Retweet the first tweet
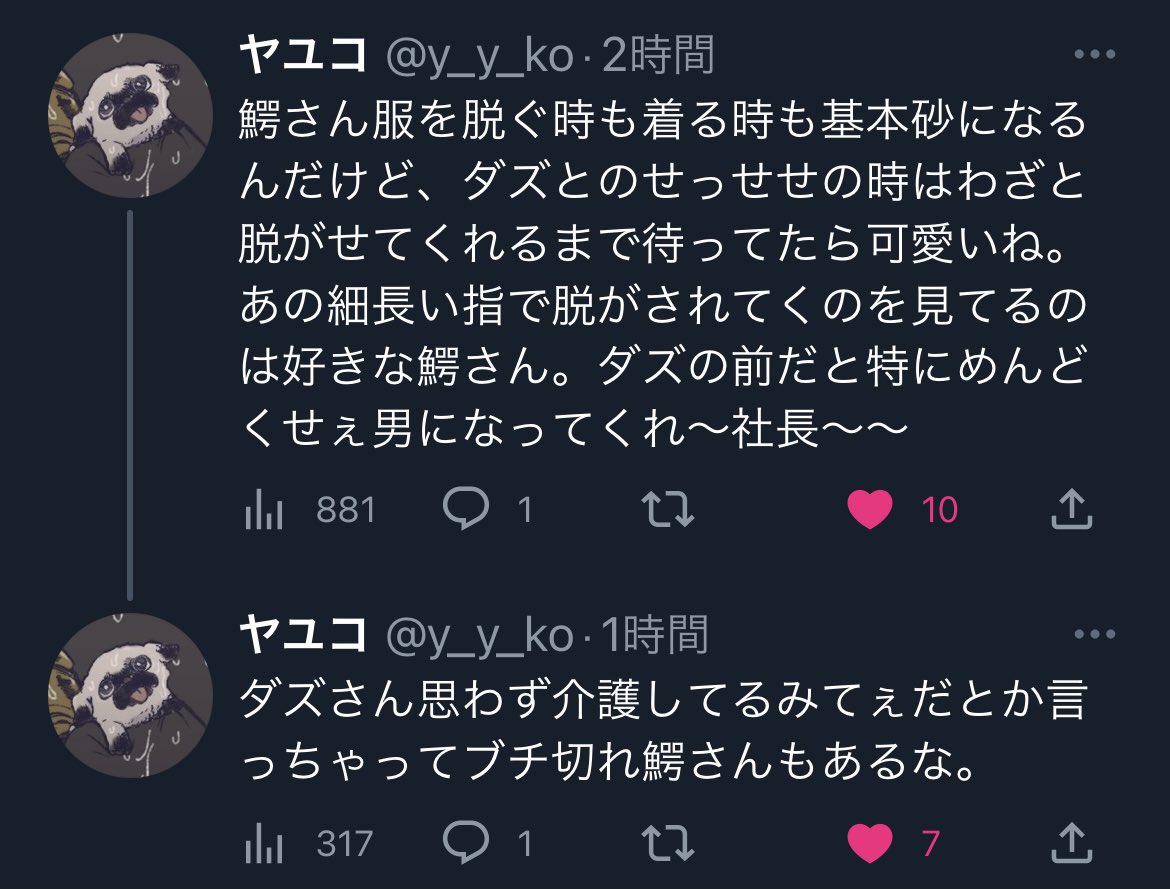Image resolution: width=1170 pixels, height=889 pixels. 668,510
